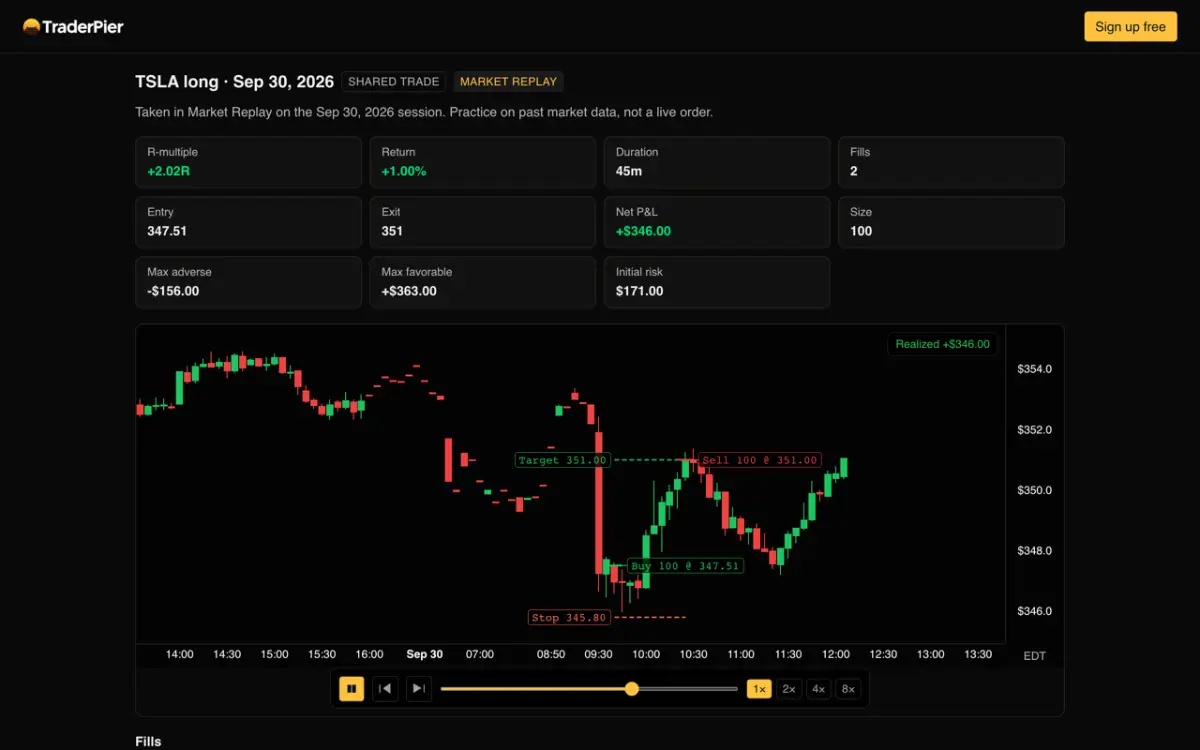This screenshot has width=1200, height=750.
Task: Click the $352.0 price axis label
Action: coord(1034,430)
